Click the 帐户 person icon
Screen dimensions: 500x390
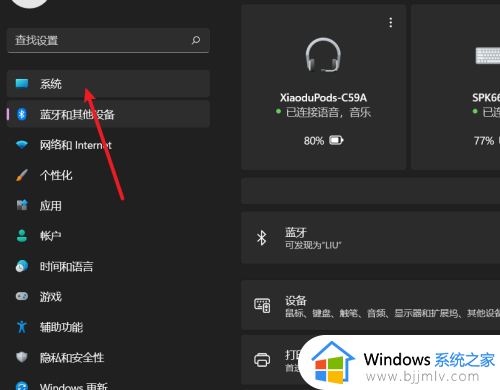22,236
